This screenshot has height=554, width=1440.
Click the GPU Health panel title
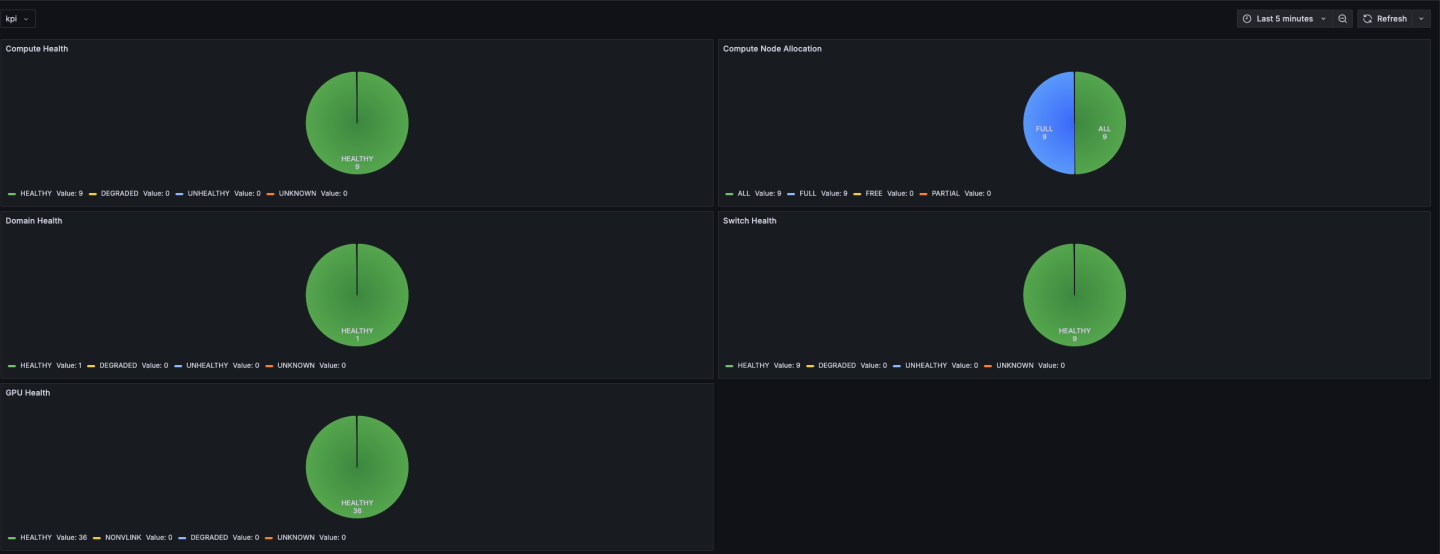tap(28, 392)
